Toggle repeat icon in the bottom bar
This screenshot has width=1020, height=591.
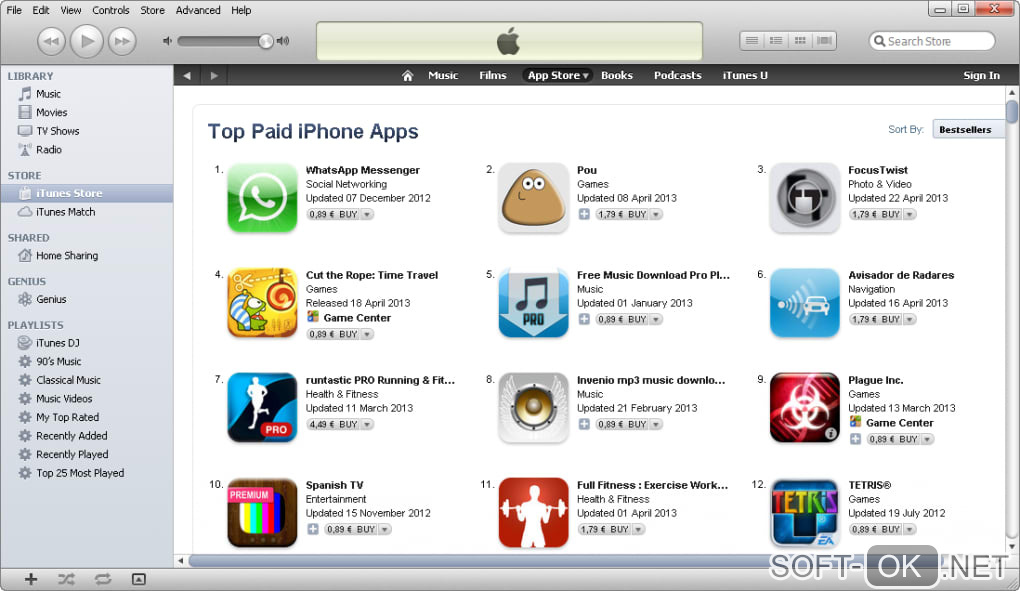103,579
